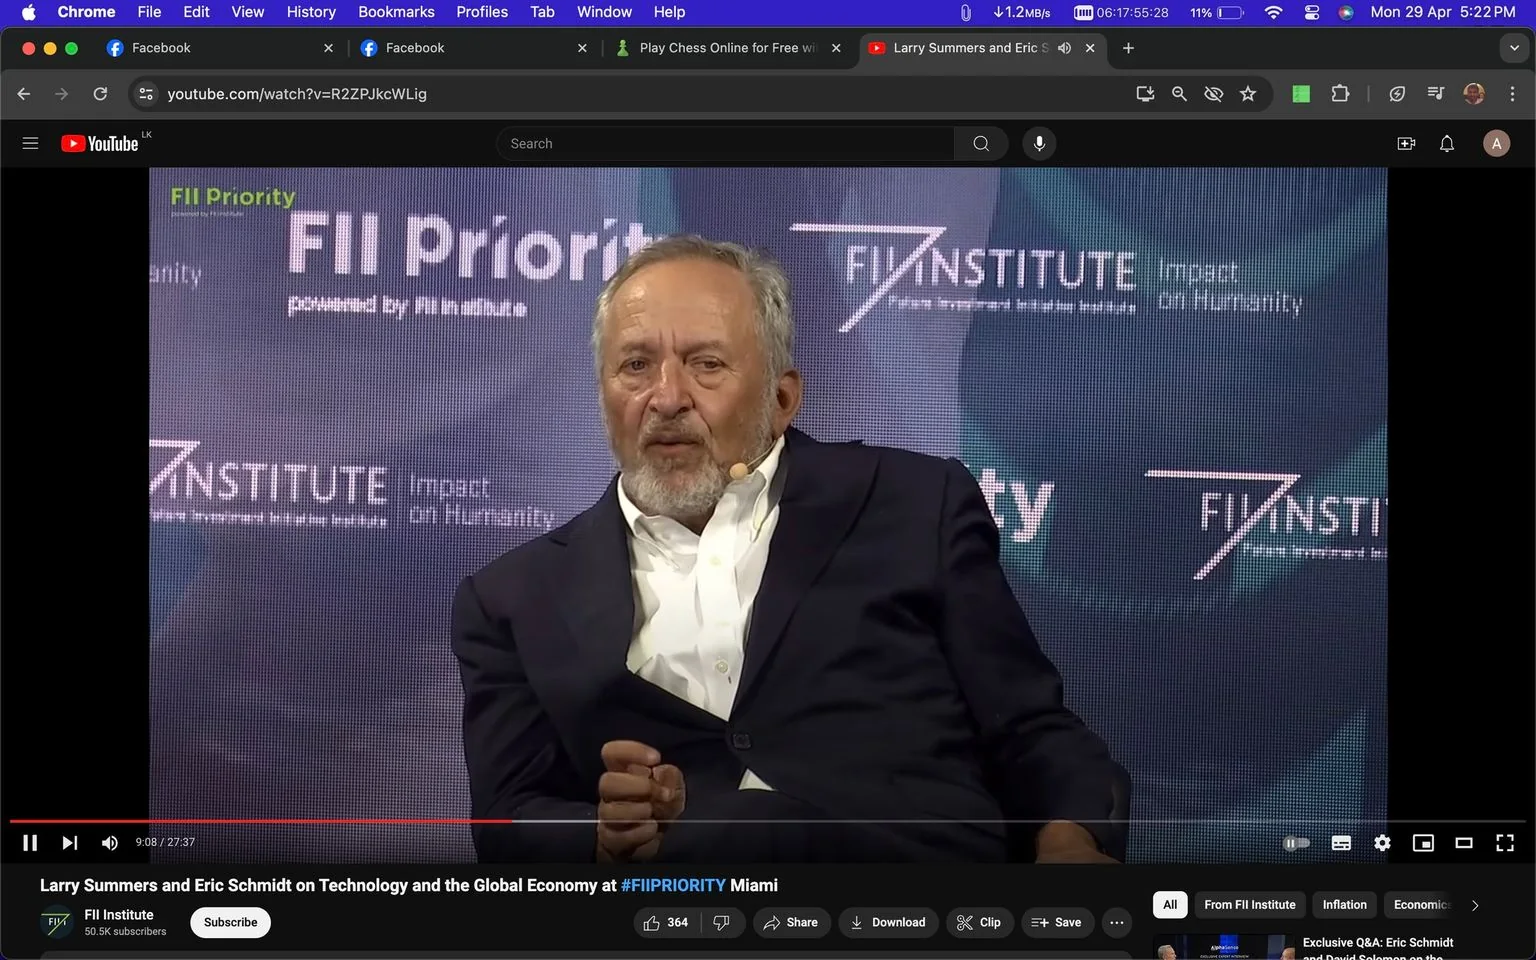Open the Create video menu

1406,143
